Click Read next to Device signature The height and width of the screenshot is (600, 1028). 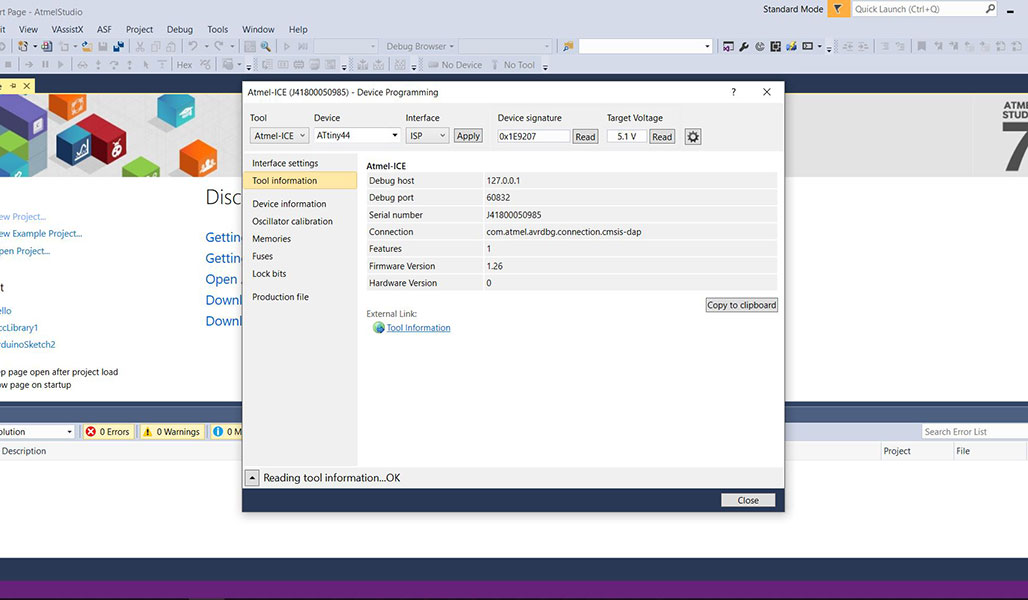[x=585, y=136]
